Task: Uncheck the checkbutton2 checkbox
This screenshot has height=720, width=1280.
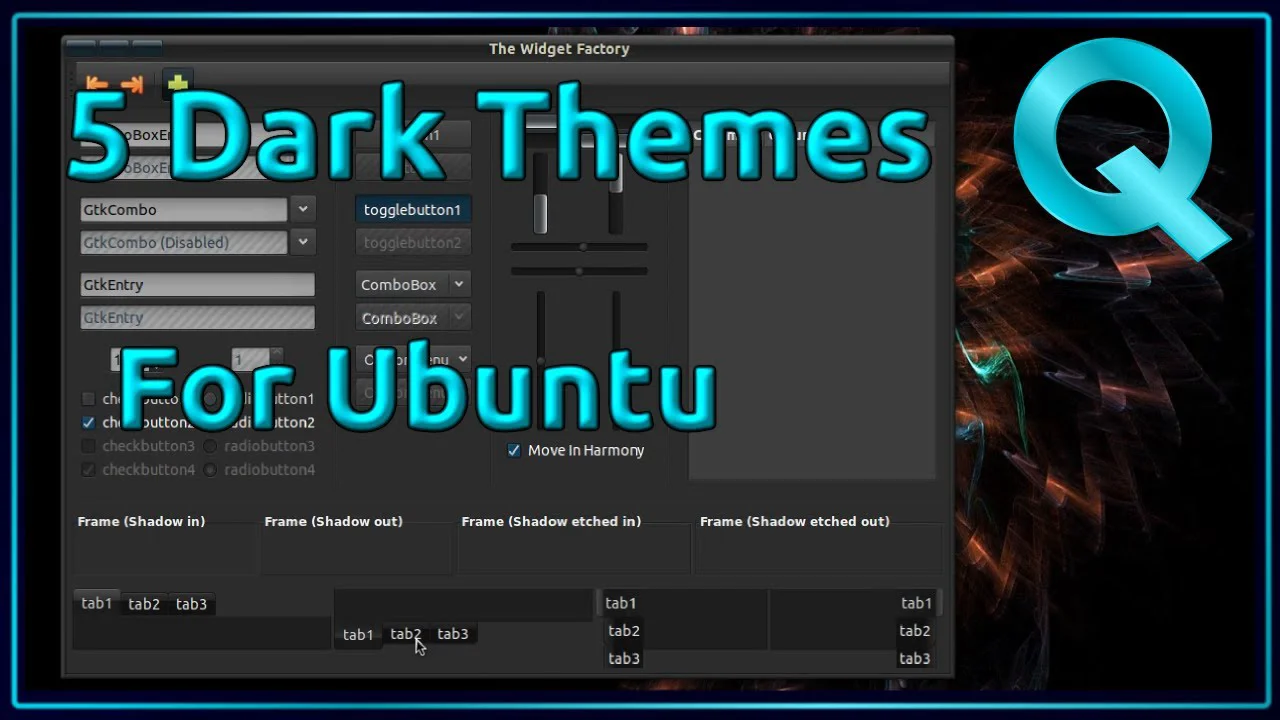Action: click(89, 423)
